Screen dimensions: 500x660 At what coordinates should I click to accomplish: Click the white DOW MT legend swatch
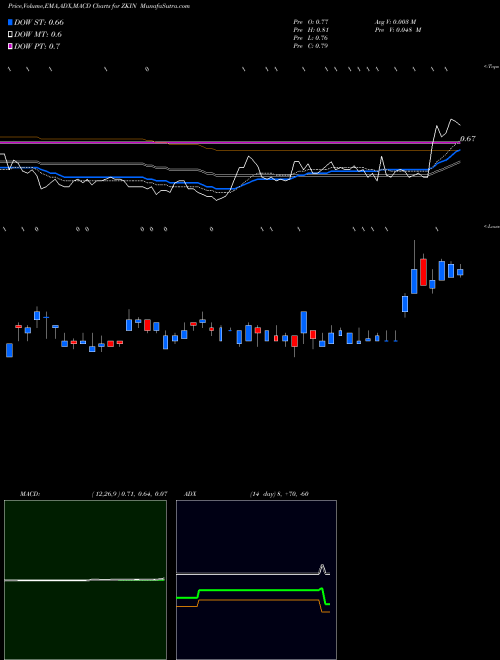[11, 35]
